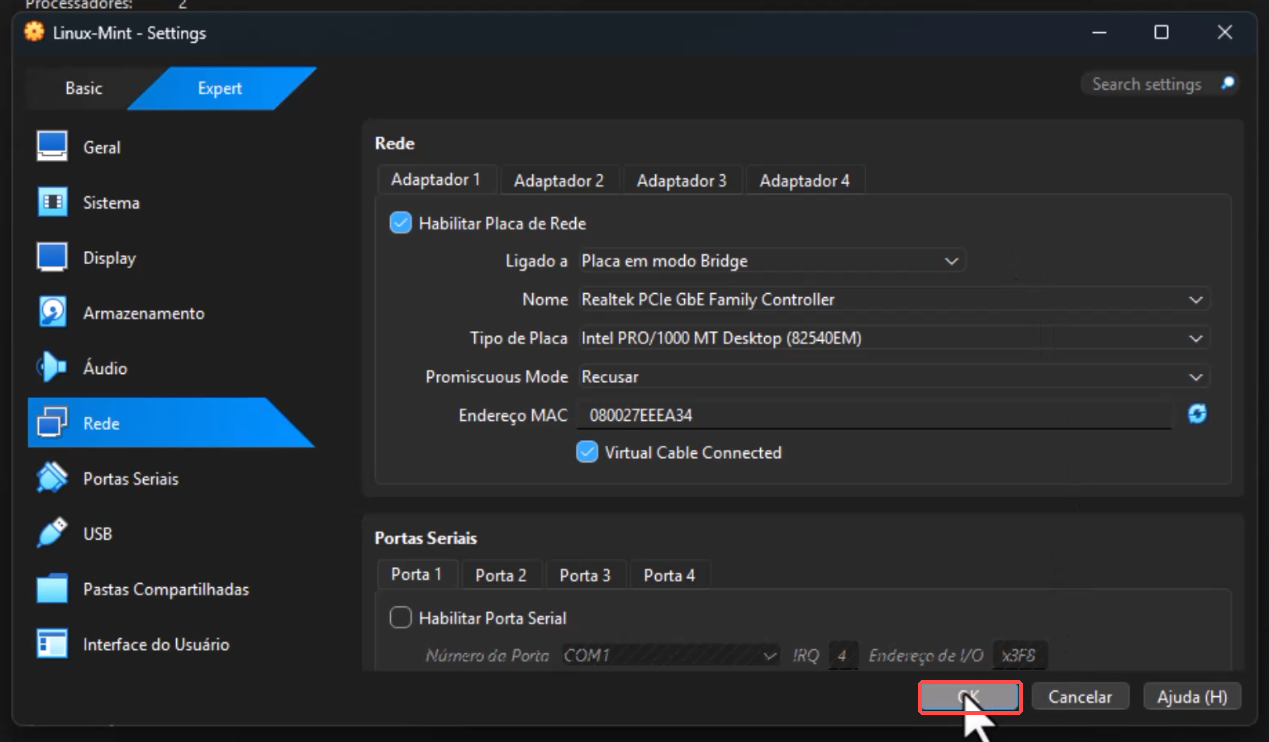
Task: Open the Tipo de Placa dropdown
Action: pos(893,338)
